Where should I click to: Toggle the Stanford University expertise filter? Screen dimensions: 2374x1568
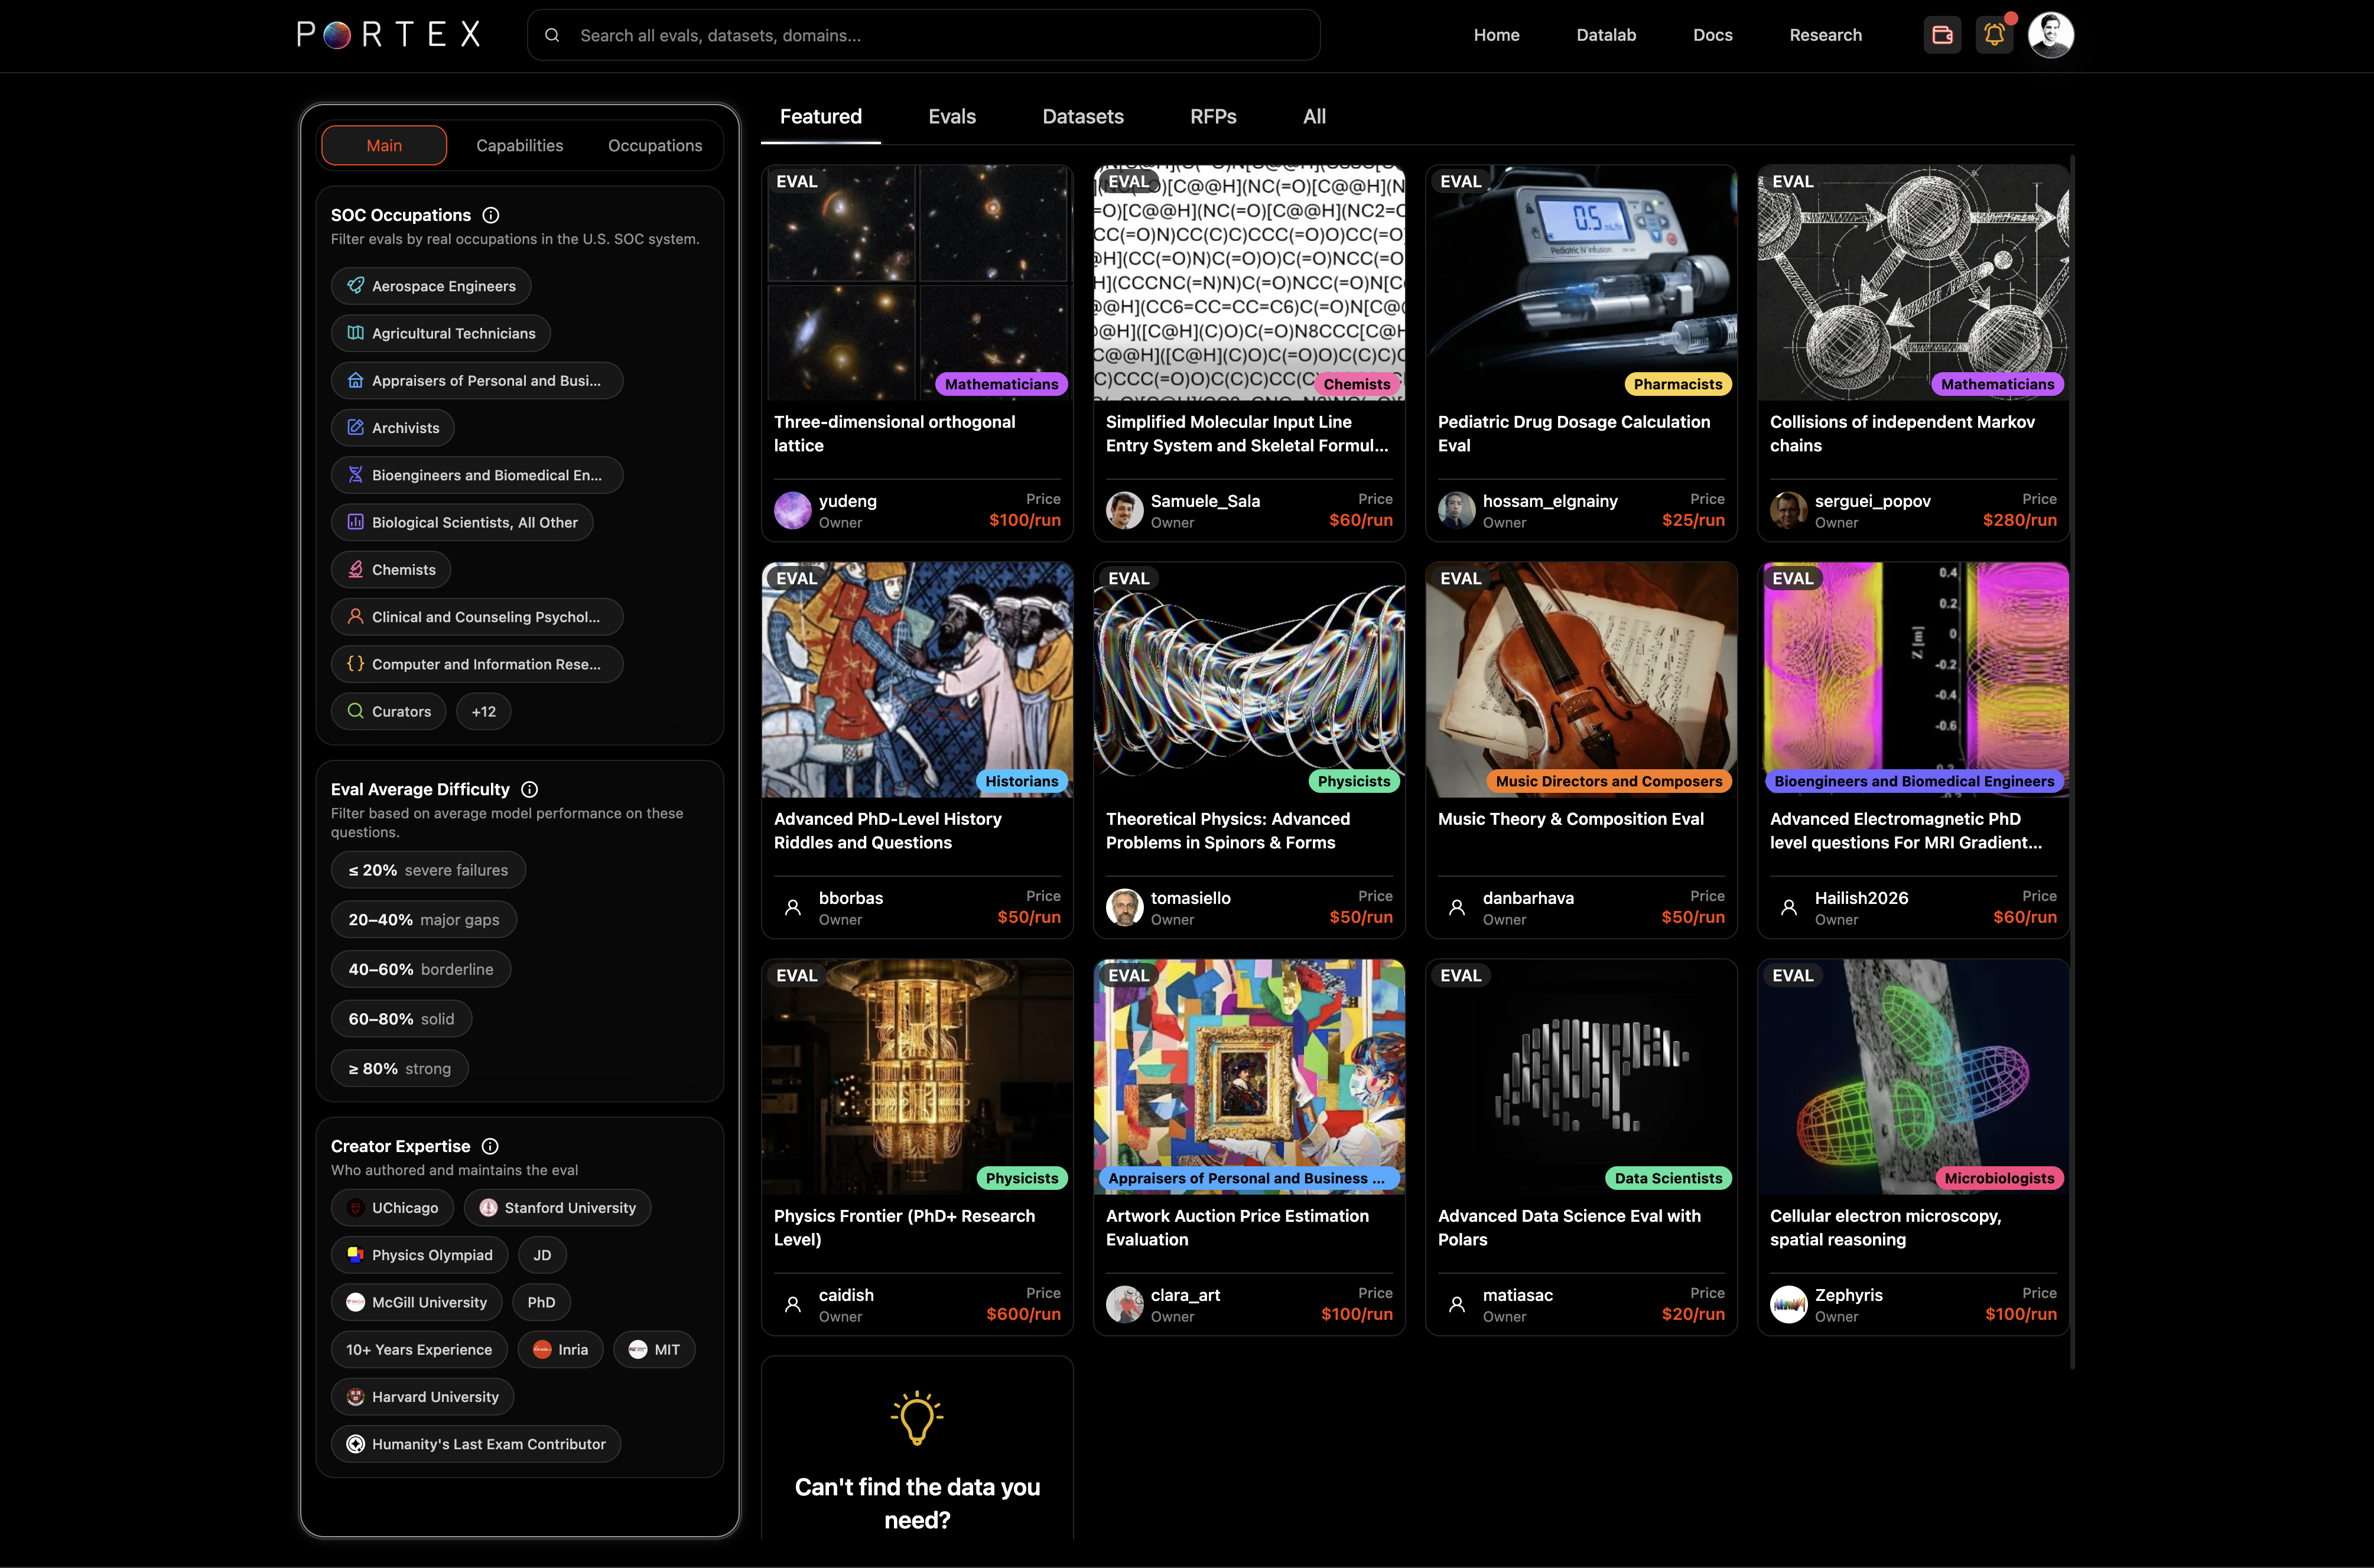coord(557,1208)
